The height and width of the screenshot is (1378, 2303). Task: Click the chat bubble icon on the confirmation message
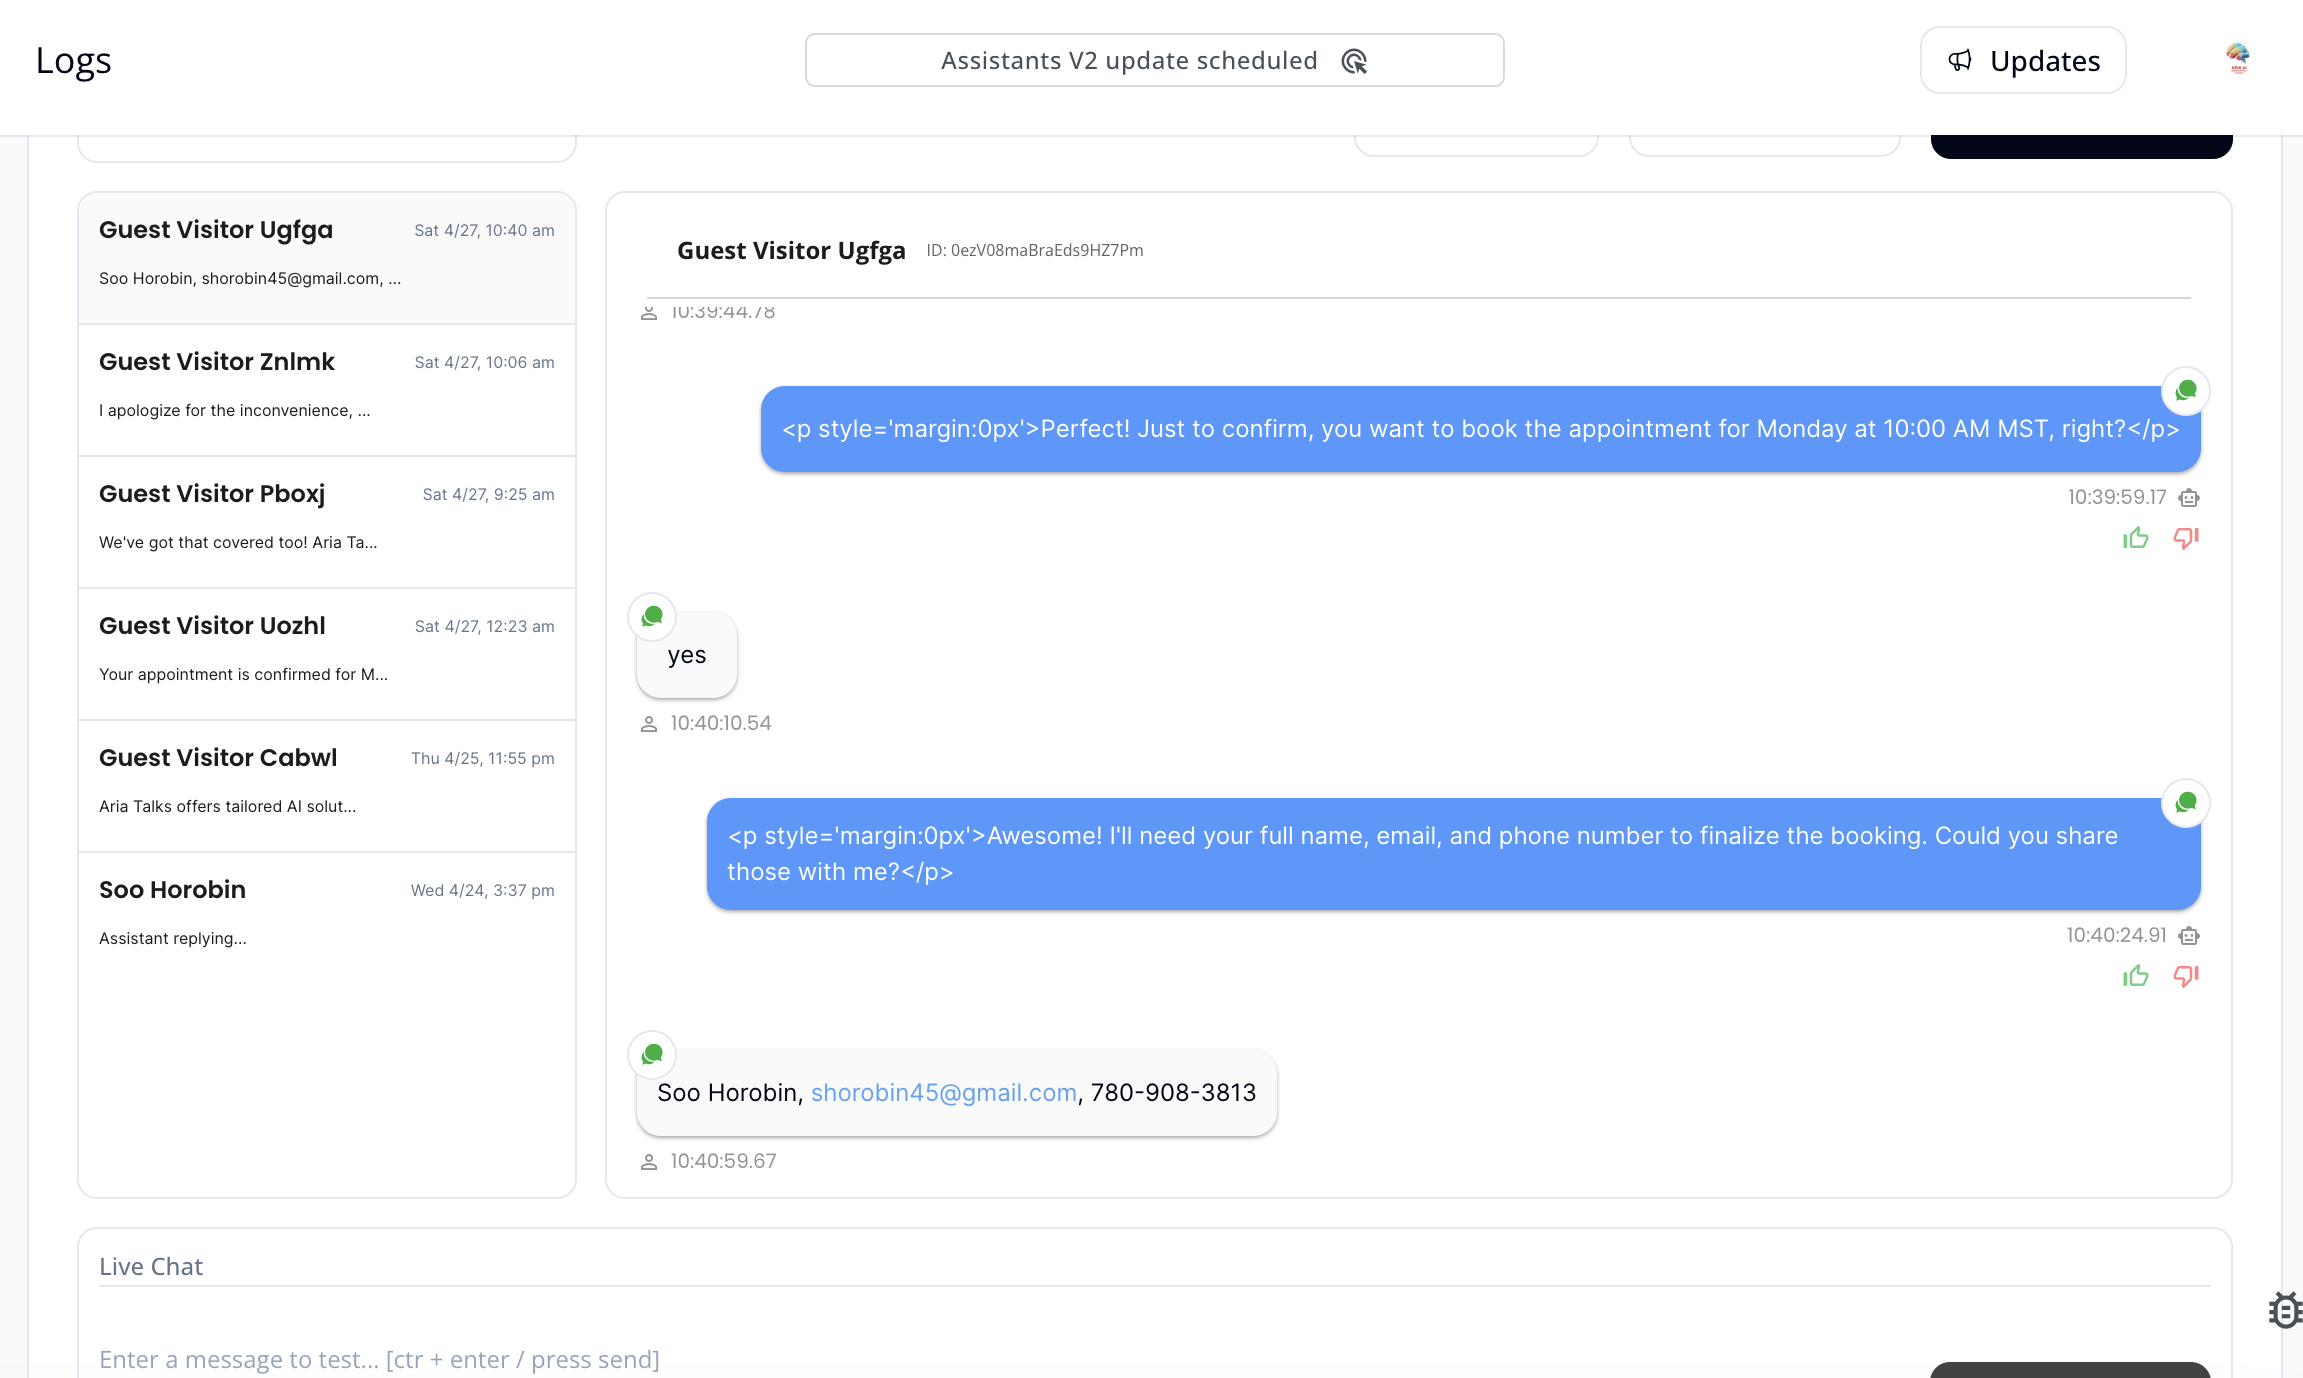2186,391
